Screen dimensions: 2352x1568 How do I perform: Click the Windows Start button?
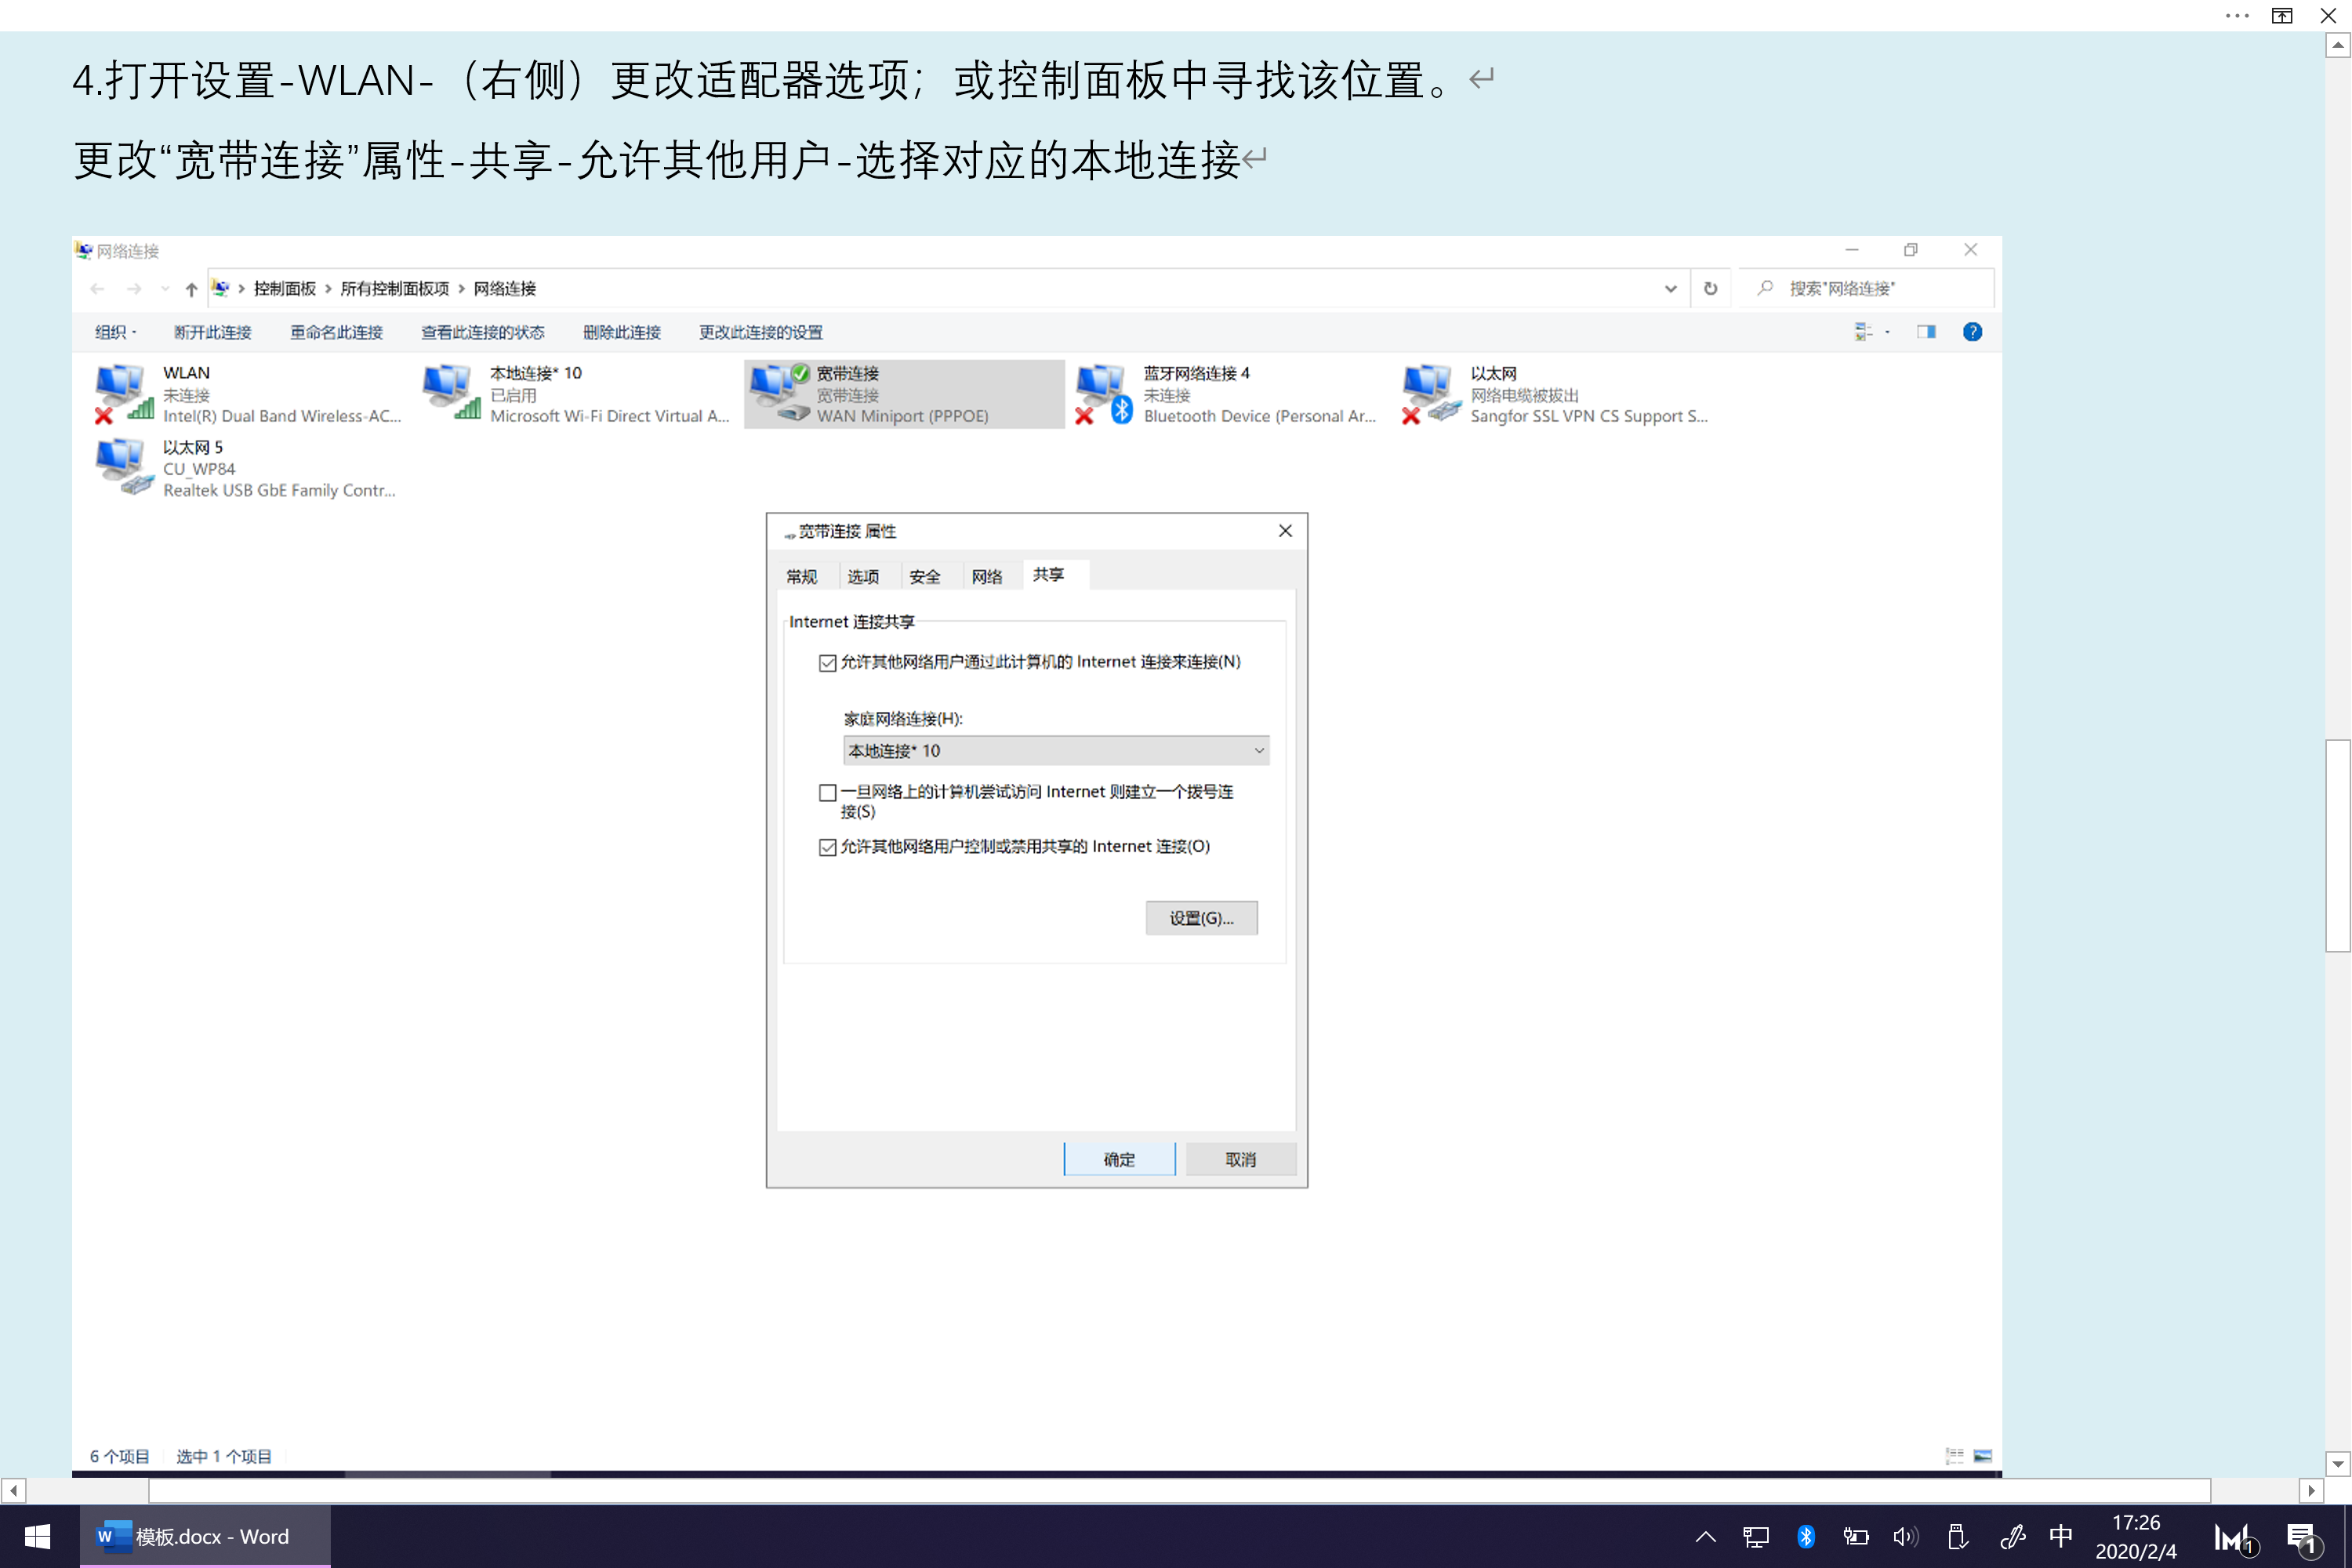click(37, 1536)
